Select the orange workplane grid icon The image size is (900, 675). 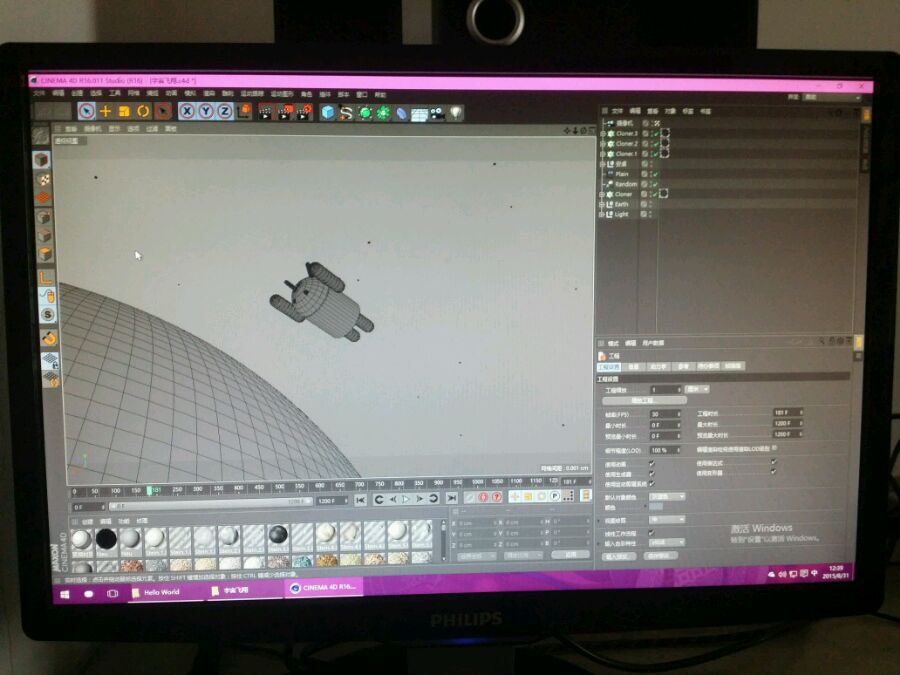[x=44, y=198]
